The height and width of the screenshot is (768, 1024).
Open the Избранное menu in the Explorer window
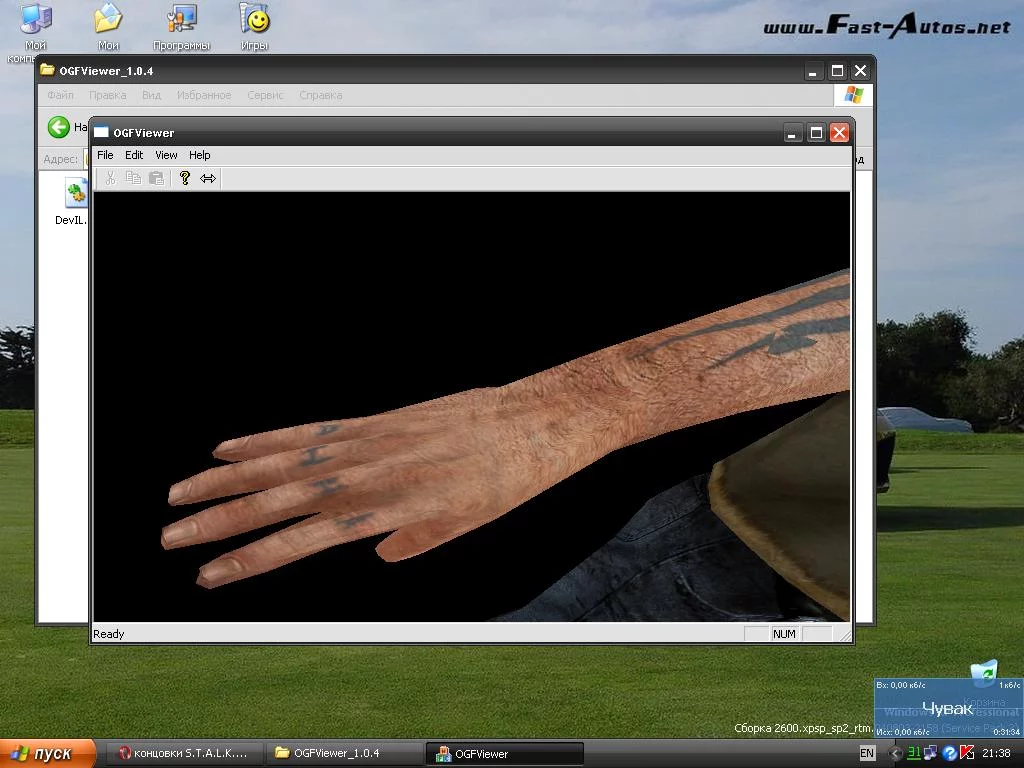(x=204, y=95)
